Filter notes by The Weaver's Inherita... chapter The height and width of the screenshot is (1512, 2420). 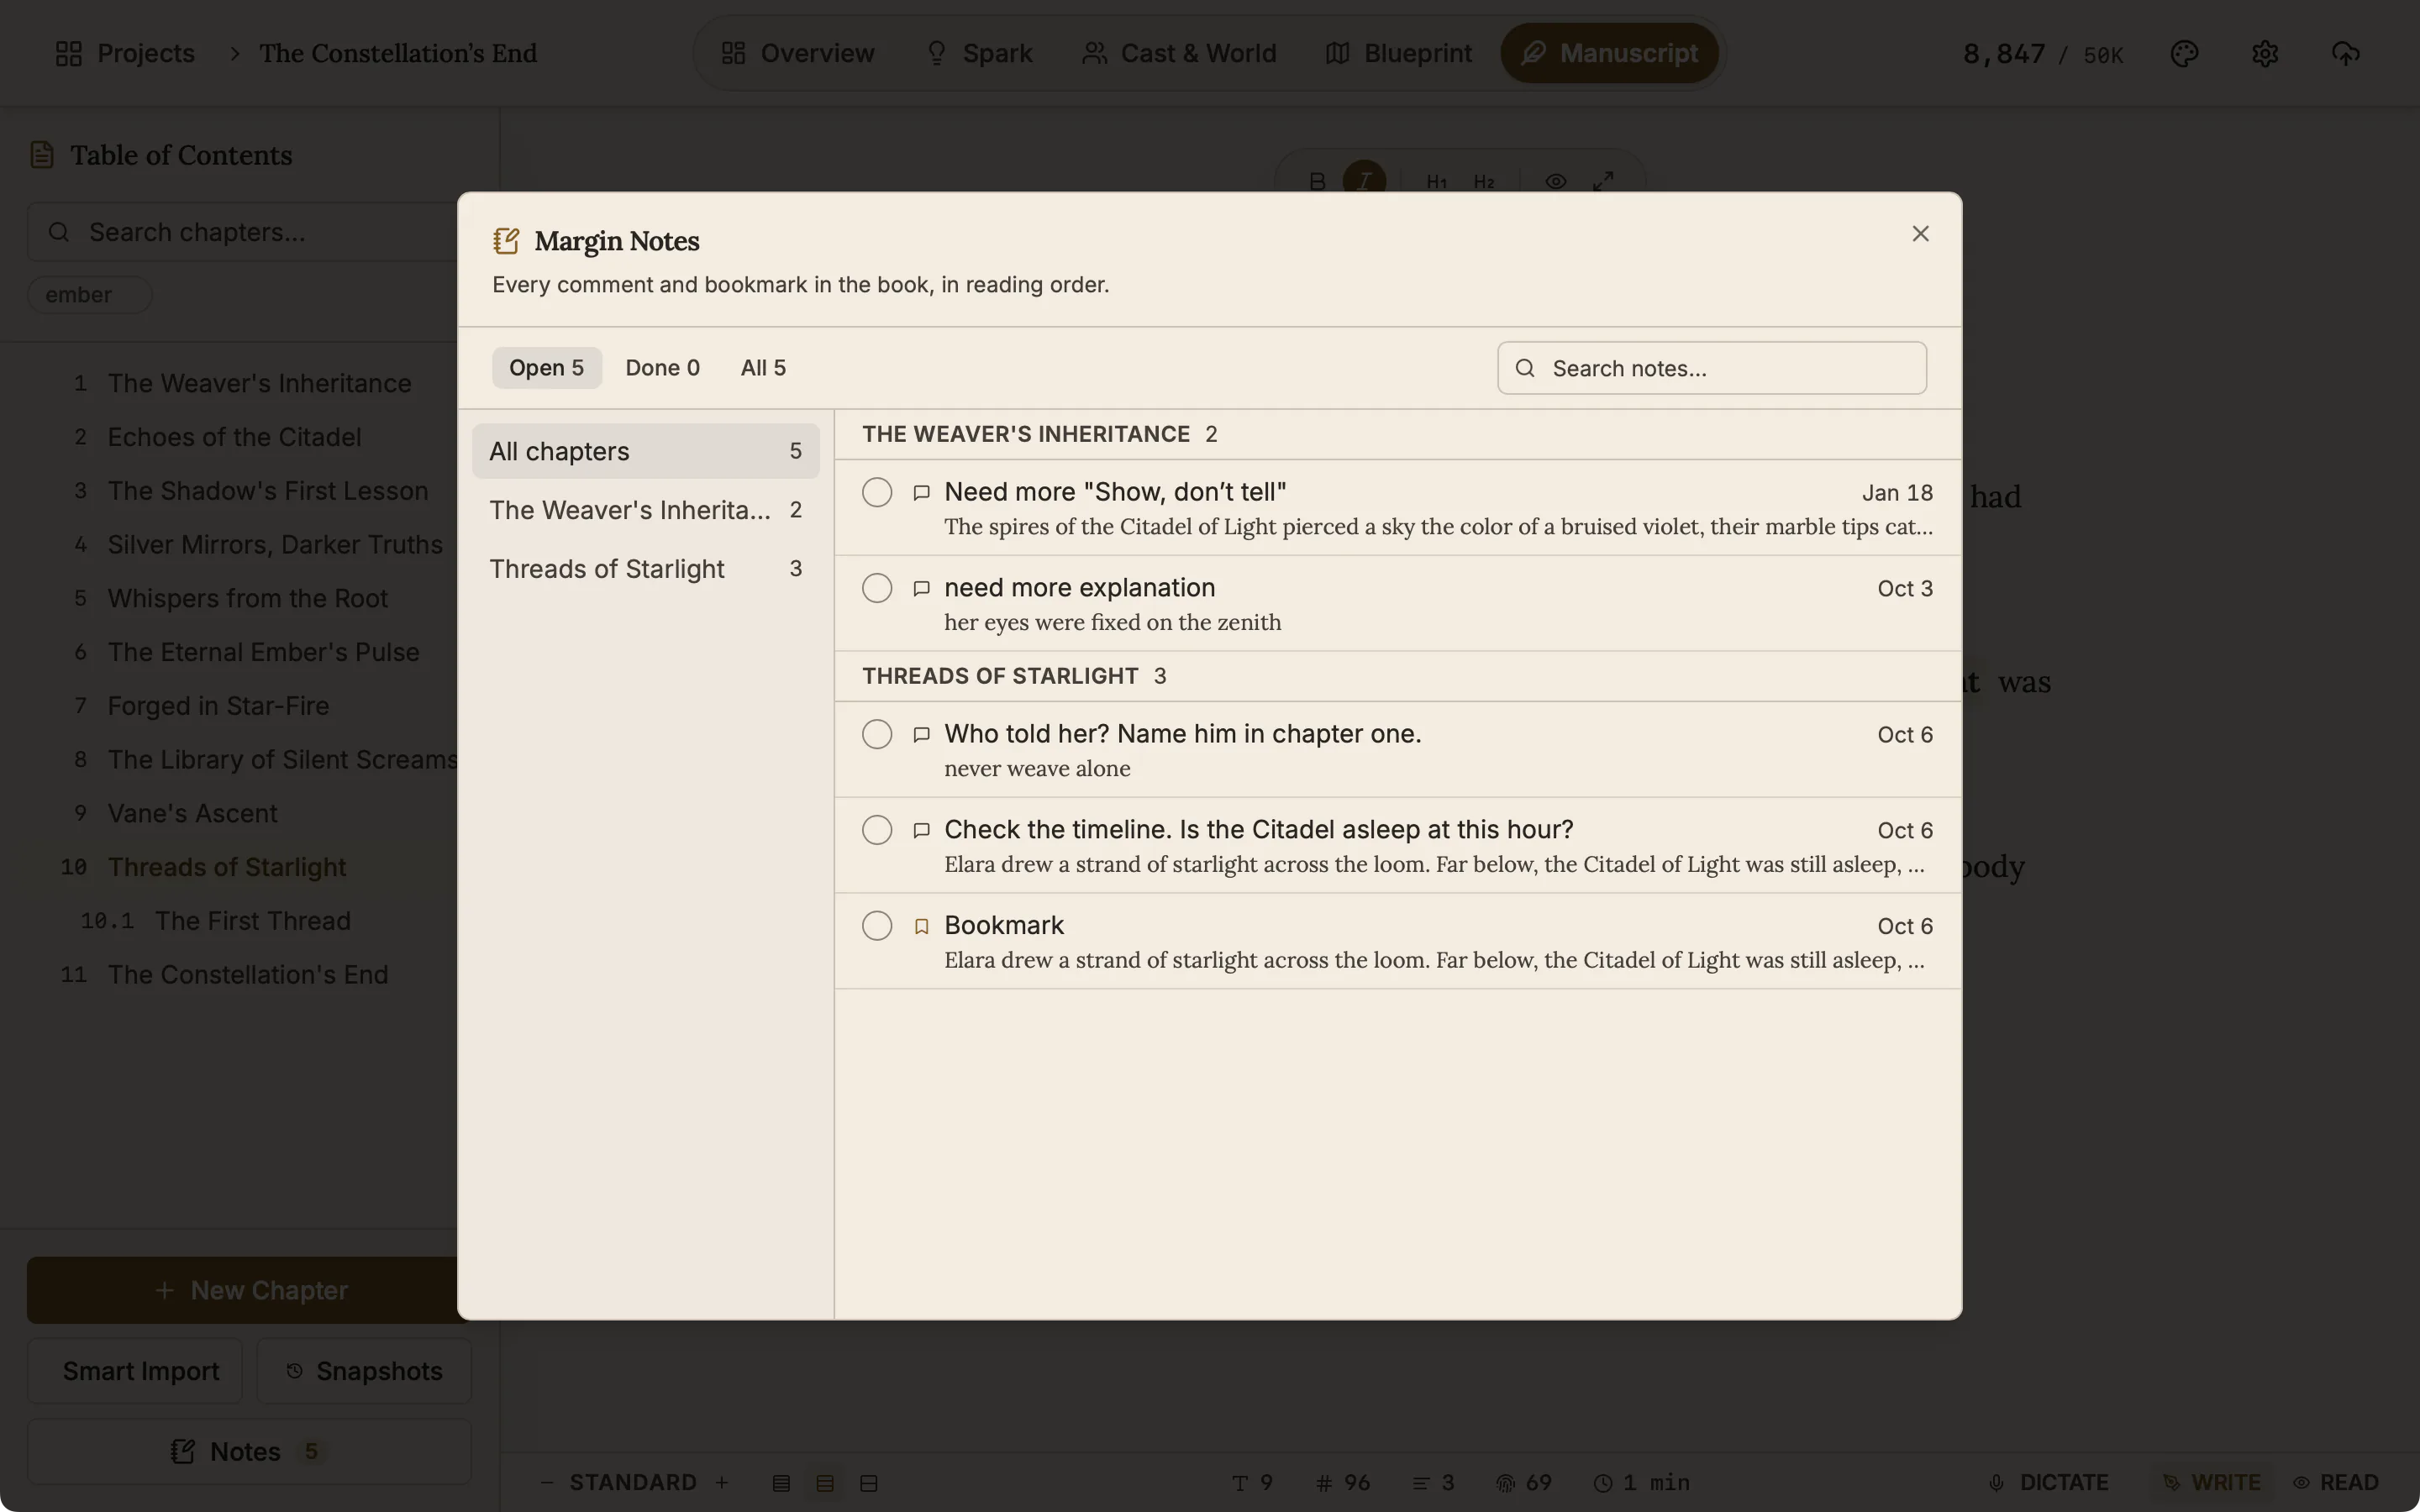645,510
